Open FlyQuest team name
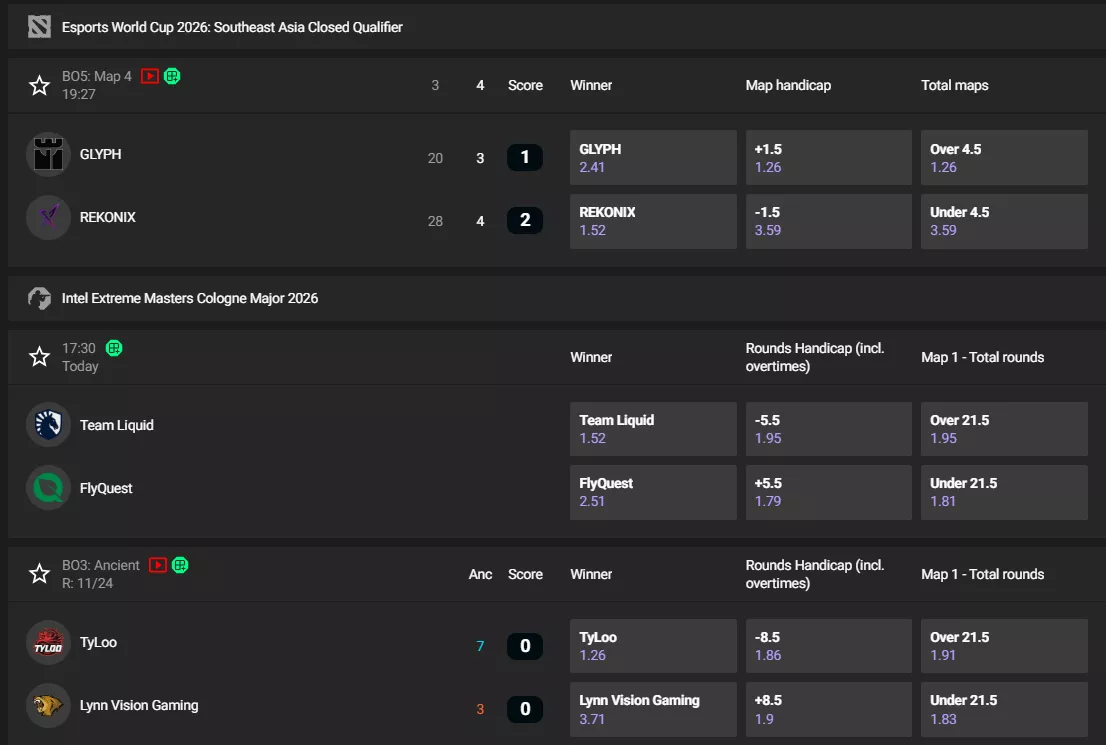The height and width of the screenshot is (745, 1106). (106, 488)
